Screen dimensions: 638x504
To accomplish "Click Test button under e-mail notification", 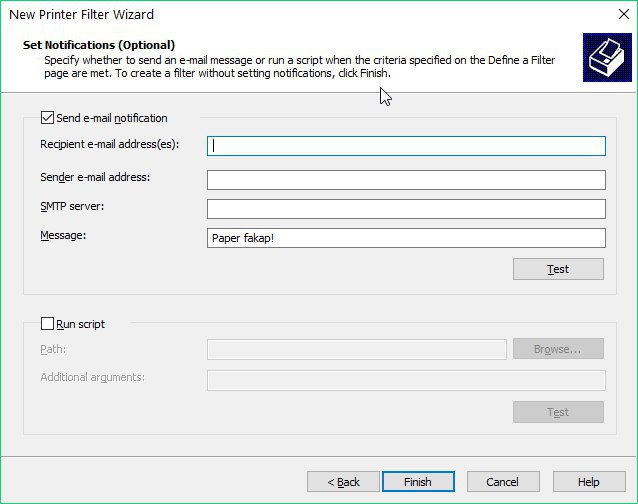I will pos(558,269).
